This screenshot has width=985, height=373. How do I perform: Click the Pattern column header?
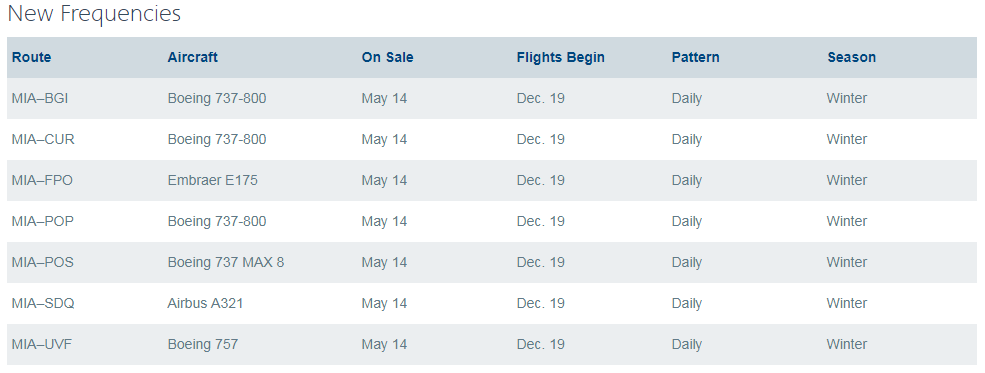[x=695, y=57]
